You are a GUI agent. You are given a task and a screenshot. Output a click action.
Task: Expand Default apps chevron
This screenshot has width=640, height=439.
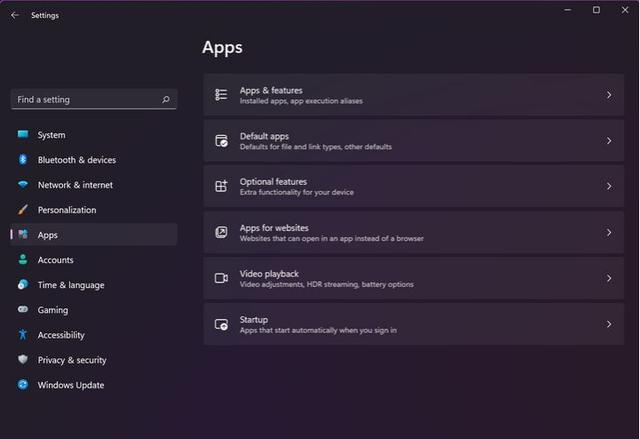coord(609,141)
